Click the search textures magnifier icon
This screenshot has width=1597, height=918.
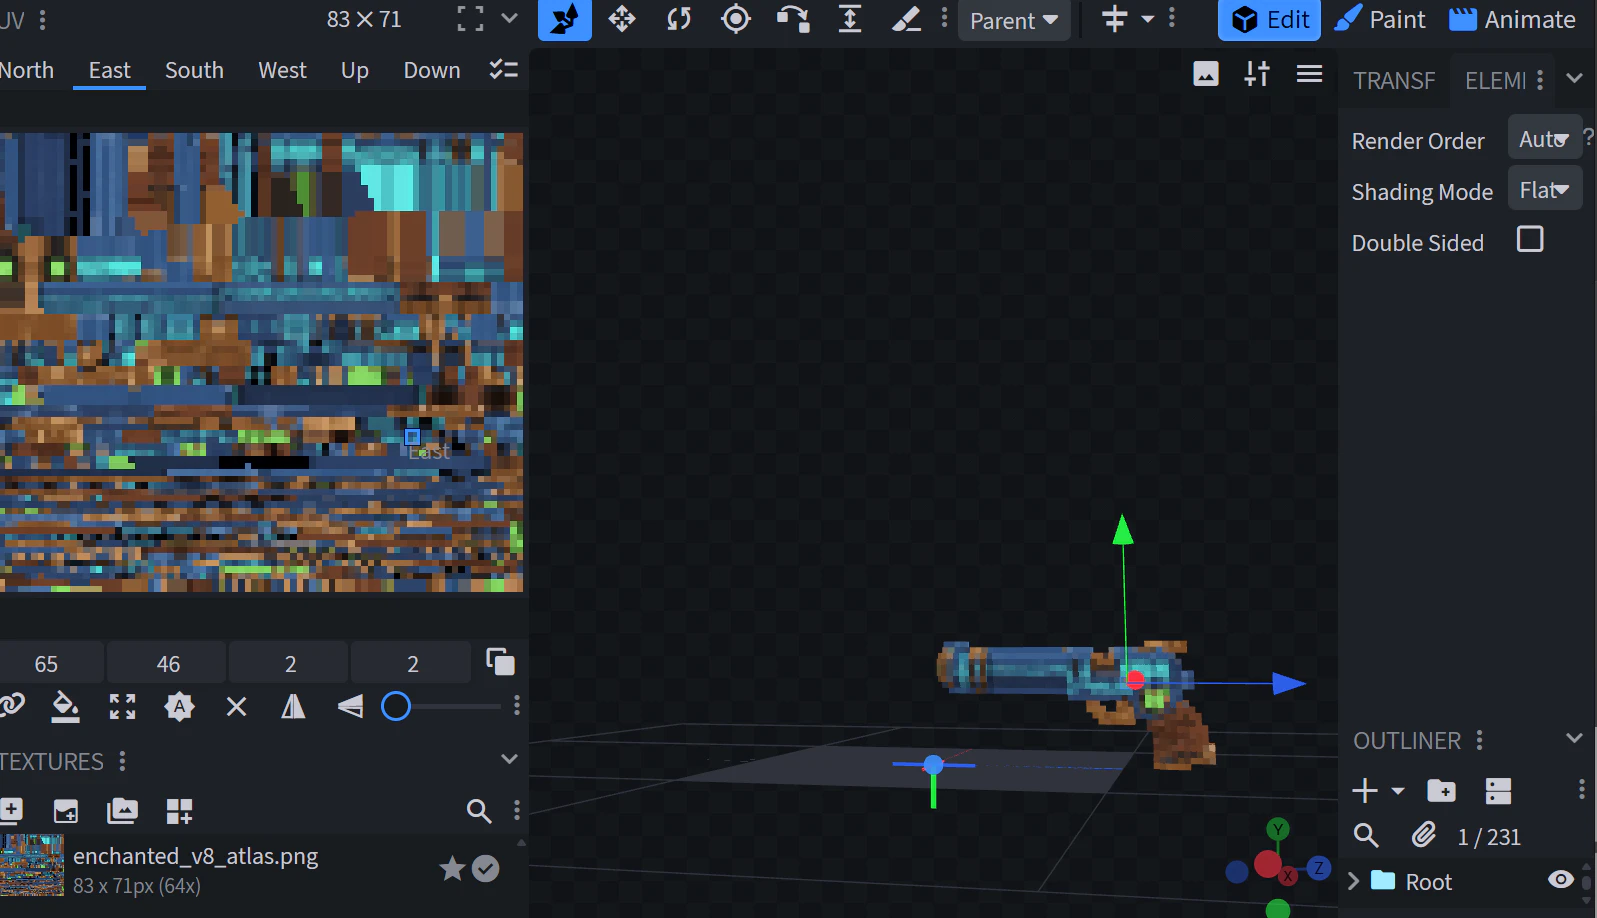click(x=479, y=811)
